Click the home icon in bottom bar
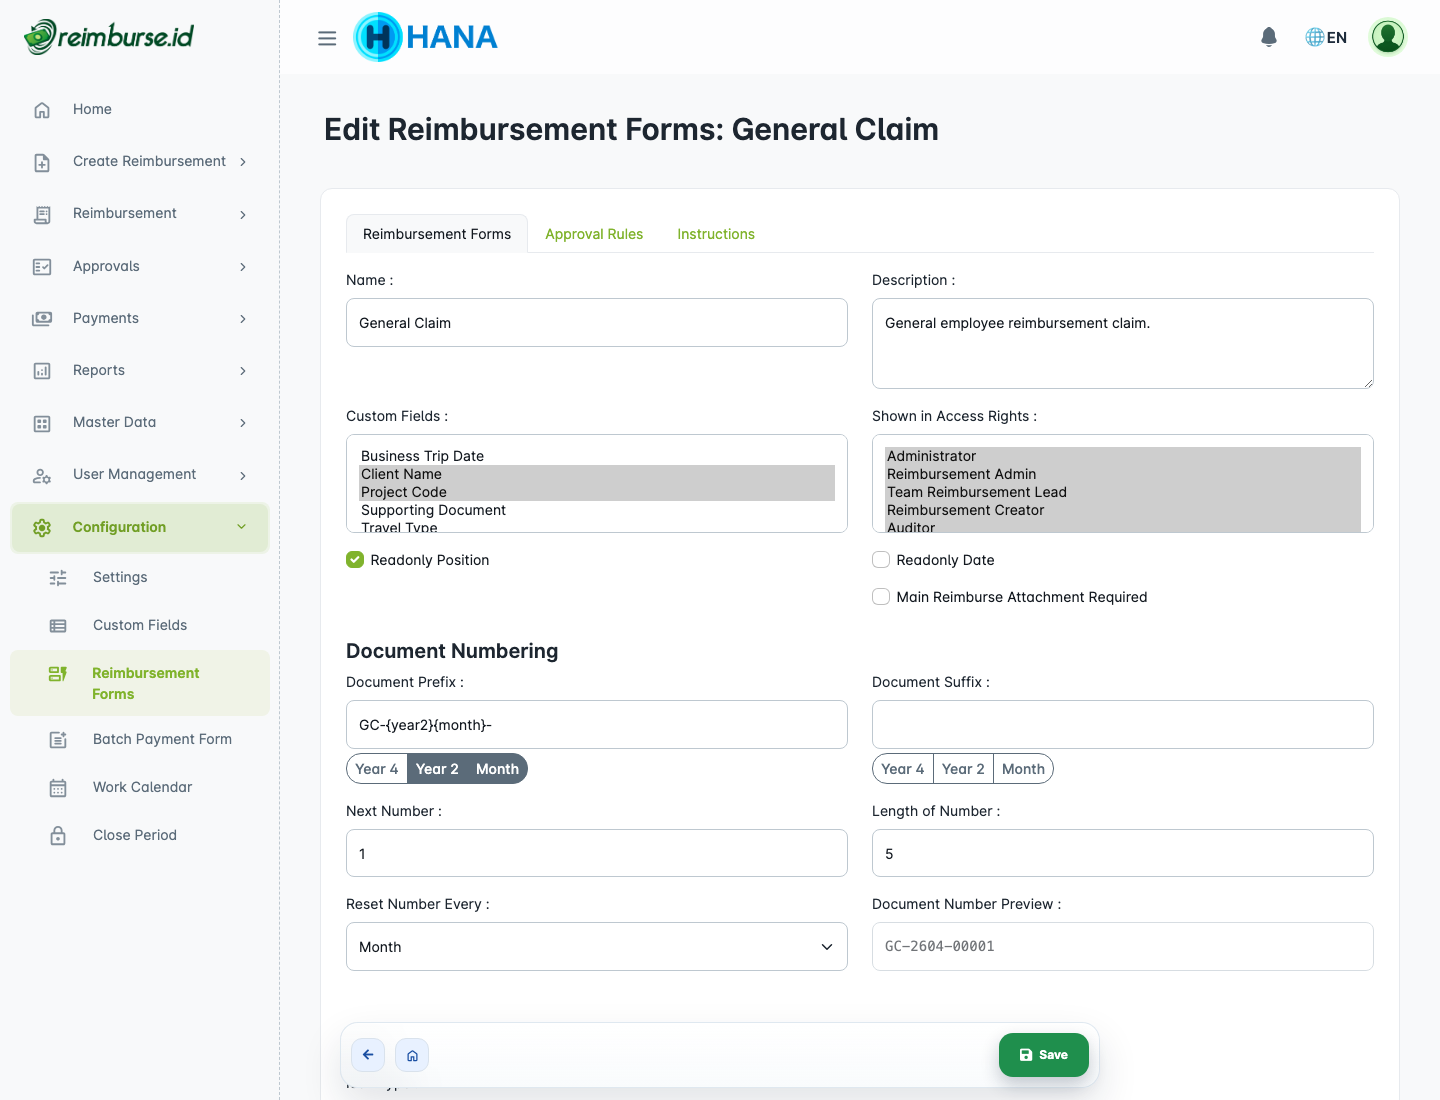1440x1100 pixels. pyautogui.click(x=412, y=1055)
